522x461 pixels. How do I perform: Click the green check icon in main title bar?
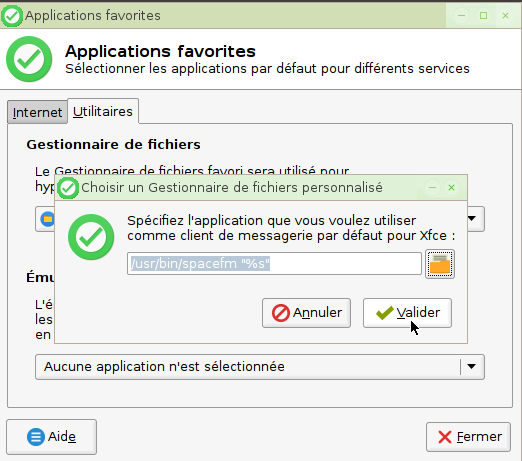[12, 16]
